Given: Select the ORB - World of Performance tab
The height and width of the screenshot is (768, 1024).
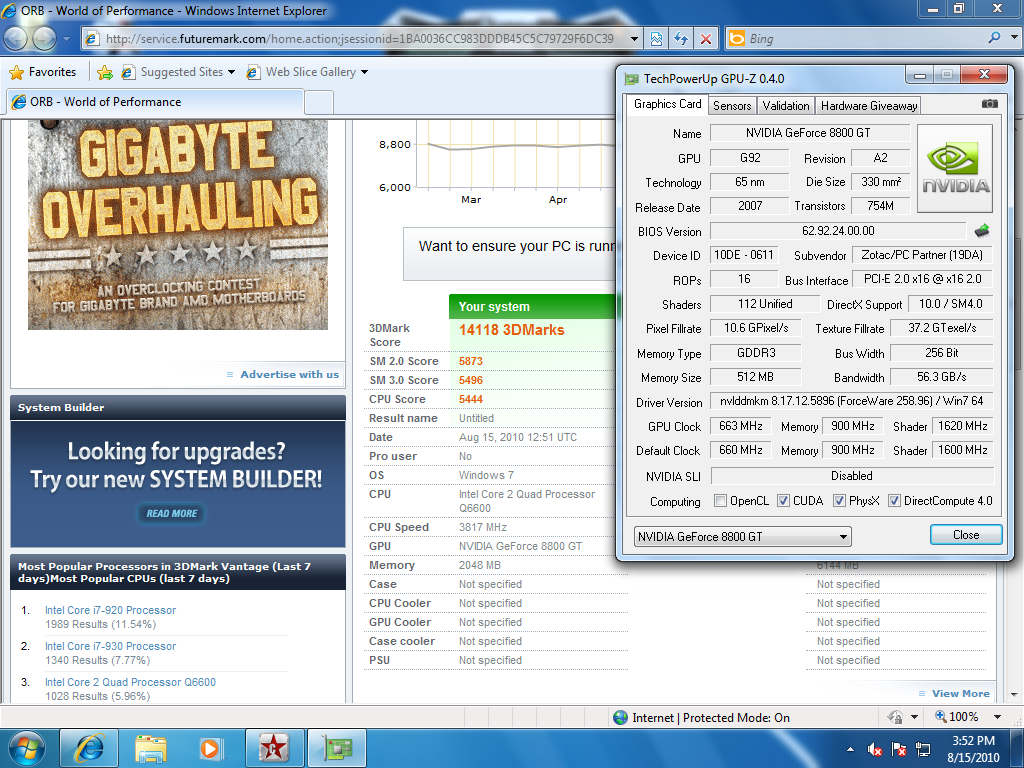Looking at the screenshot, I should [155, 102].
